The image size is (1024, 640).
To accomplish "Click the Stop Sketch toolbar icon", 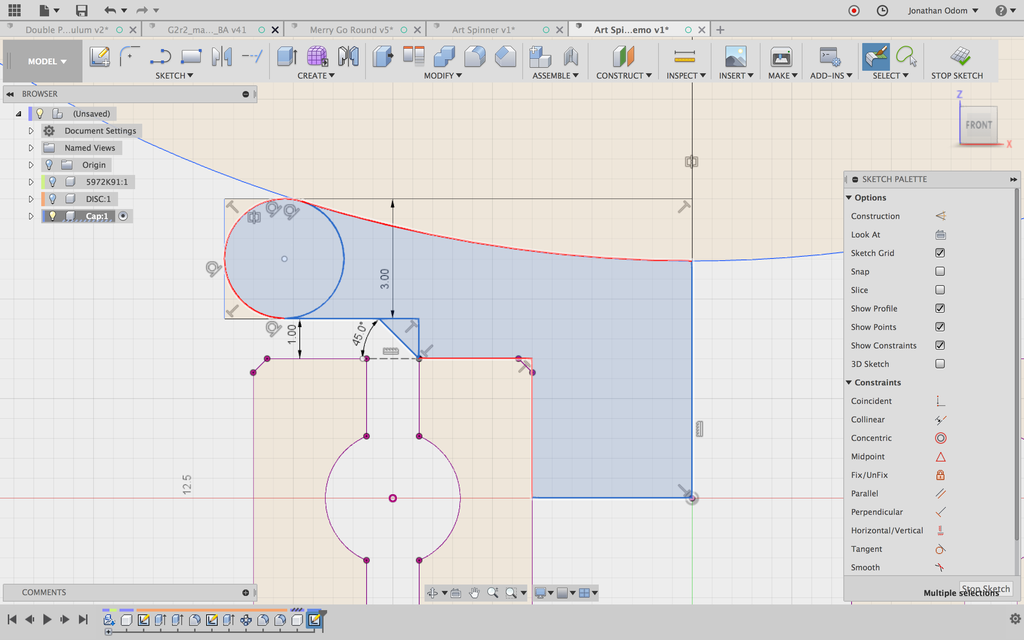I will (959, 57).
